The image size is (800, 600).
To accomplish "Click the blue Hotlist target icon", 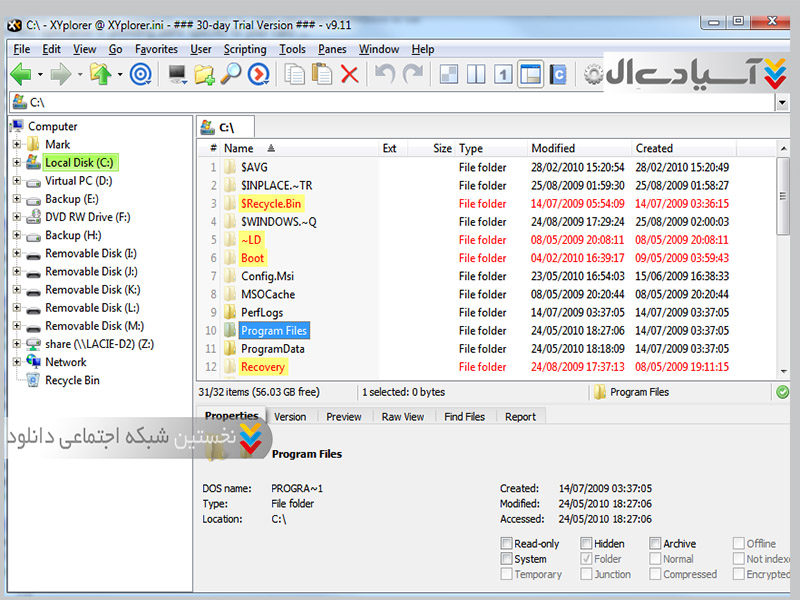I will (x=141, y=74).
